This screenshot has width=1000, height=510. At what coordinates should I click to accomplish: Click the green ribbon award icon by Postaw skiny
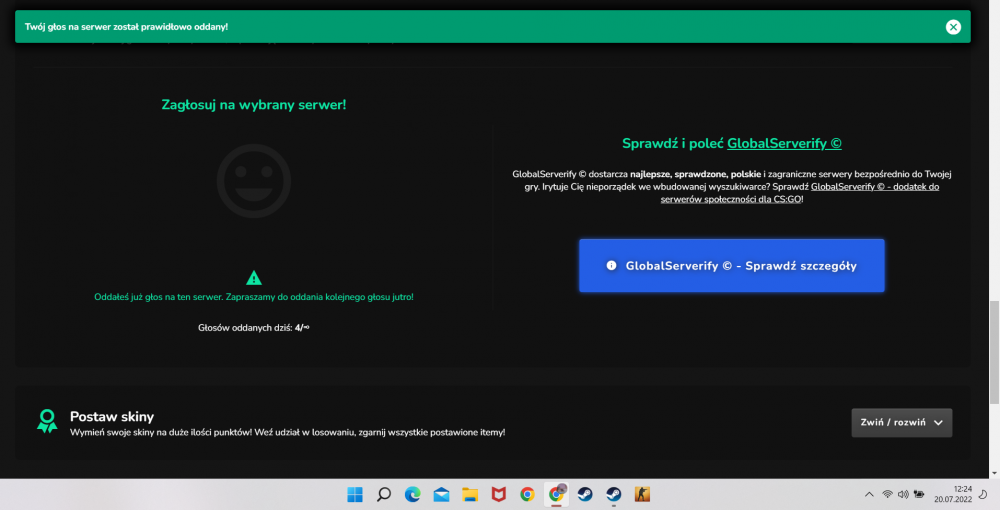click(x=47, y=421)
